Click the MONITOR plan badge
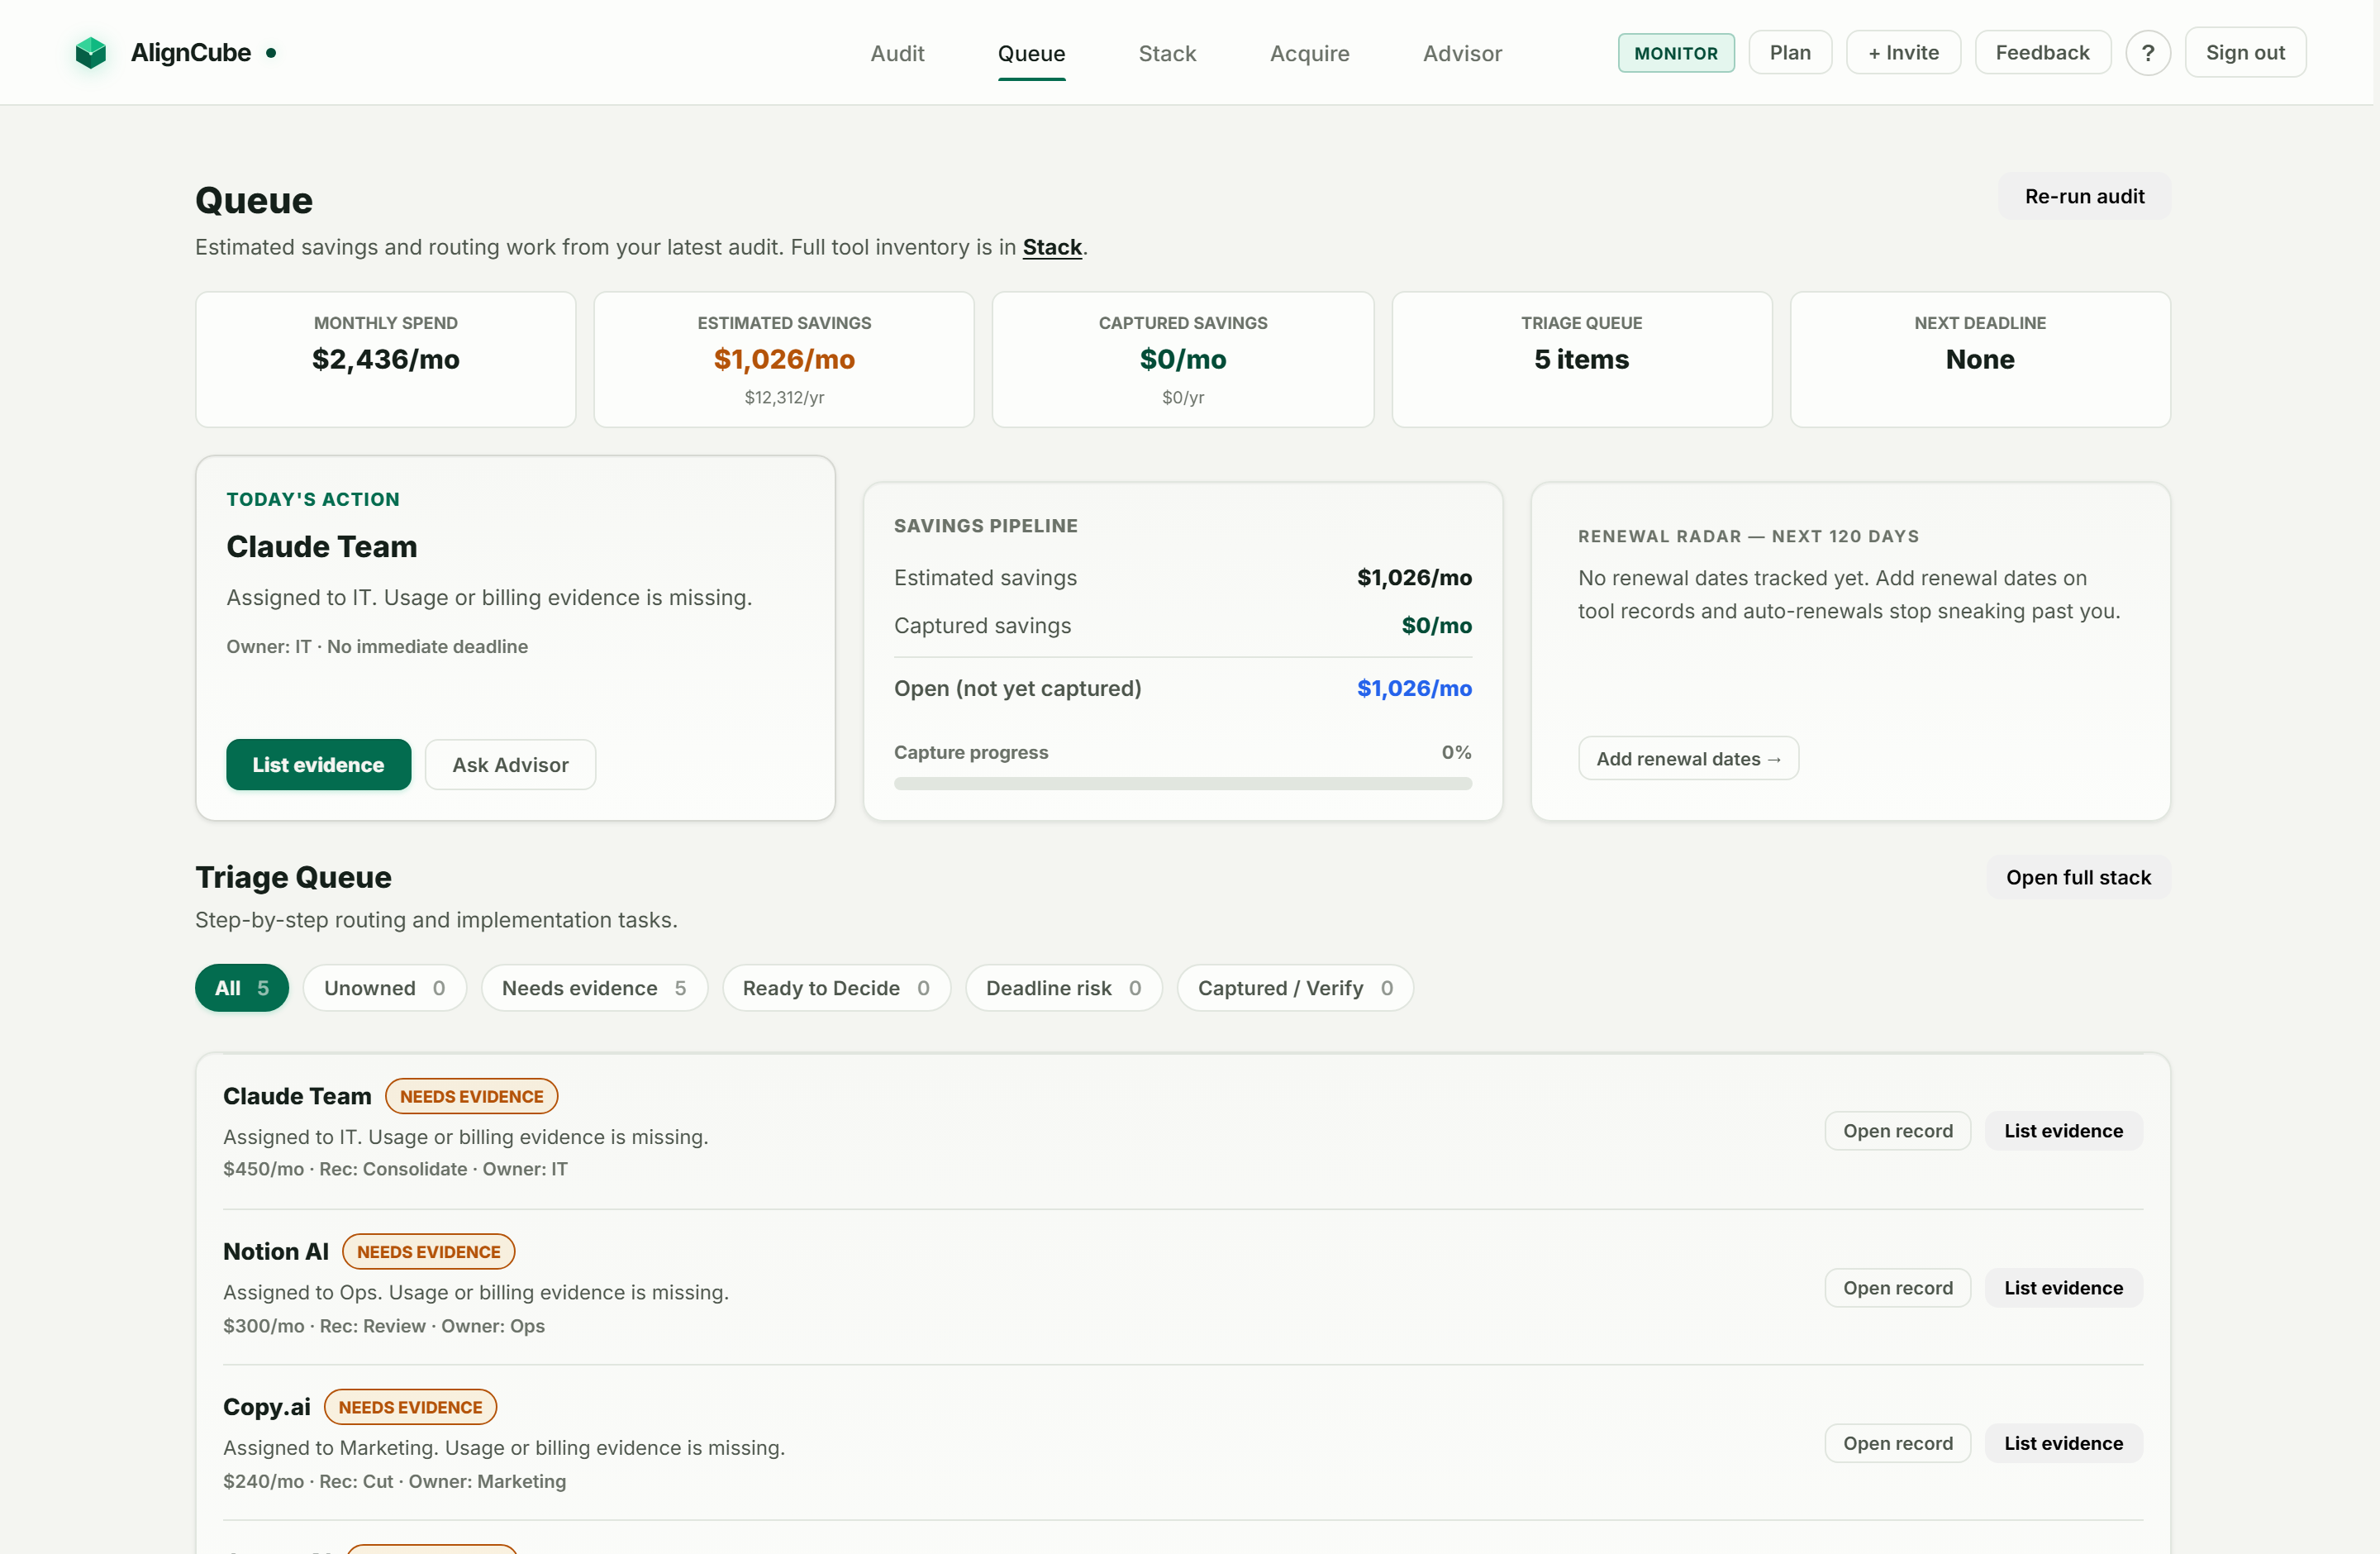 coord(1676,53)
